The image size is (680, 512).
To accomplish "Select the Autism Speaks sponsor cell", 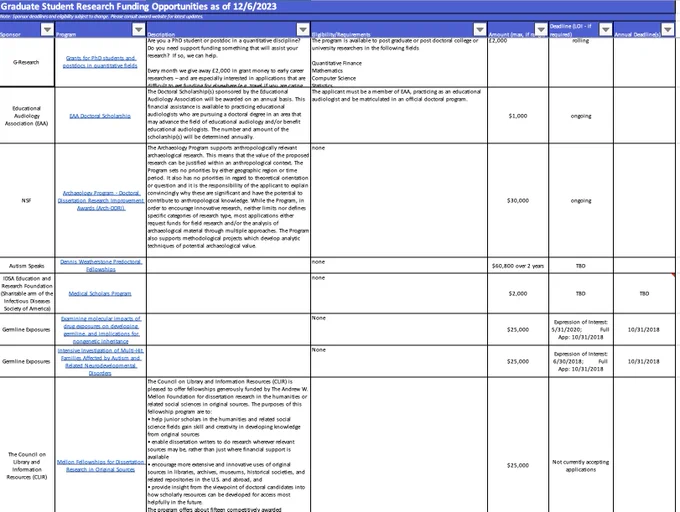I will [27, 266].
